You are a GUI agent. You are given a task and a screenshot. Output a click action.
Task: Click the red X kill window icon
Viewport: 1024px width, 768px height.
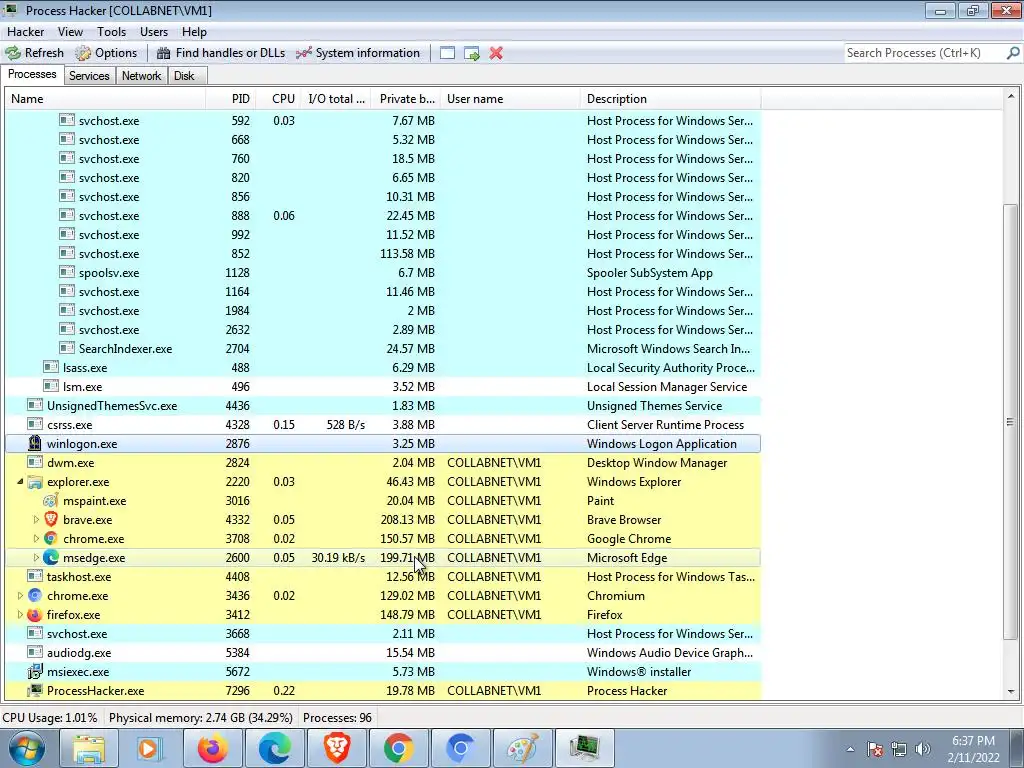coord(496,53)
